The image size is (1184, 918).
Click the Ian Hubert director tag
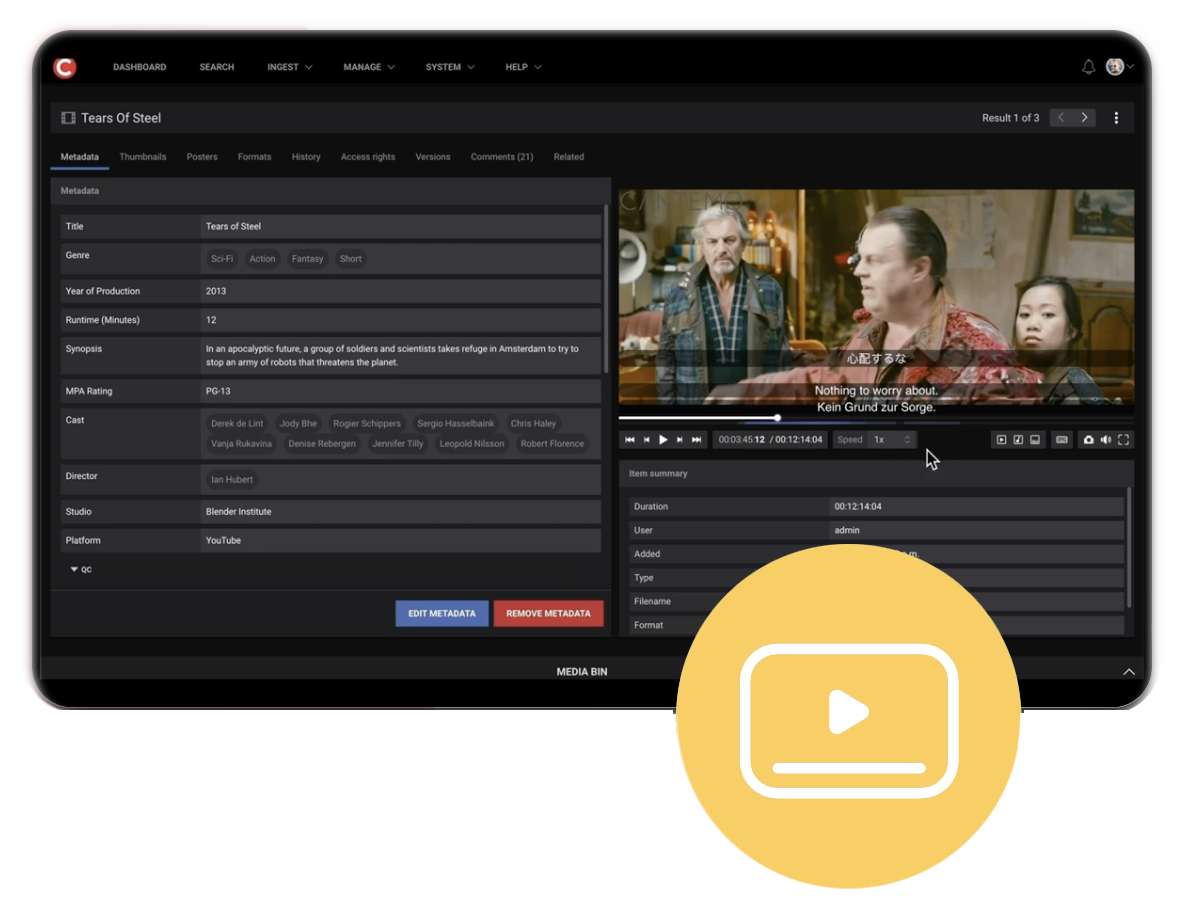click(x=232, y=479)
